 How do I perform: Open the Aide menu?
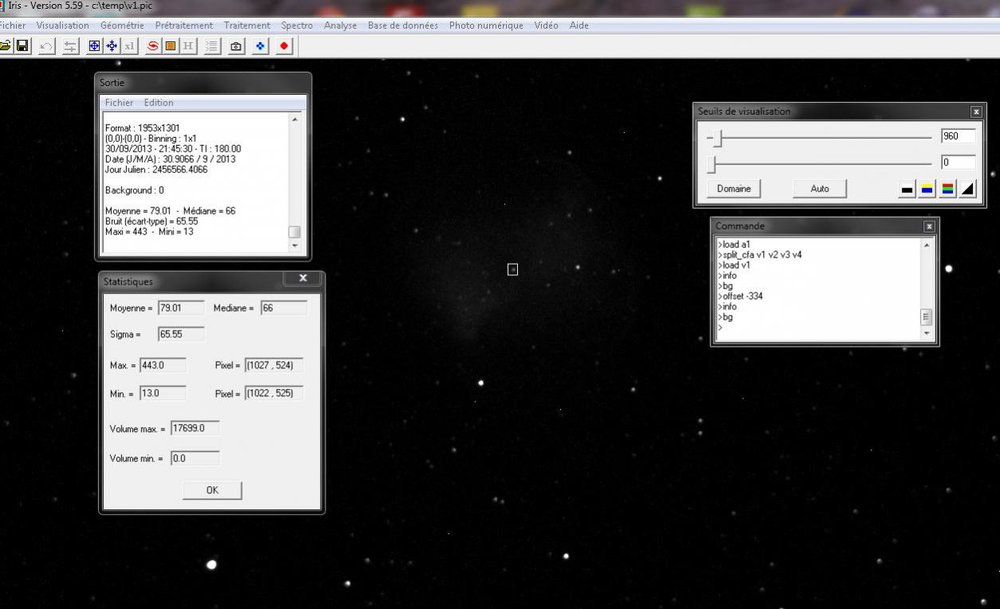click(x=578, y=26)
